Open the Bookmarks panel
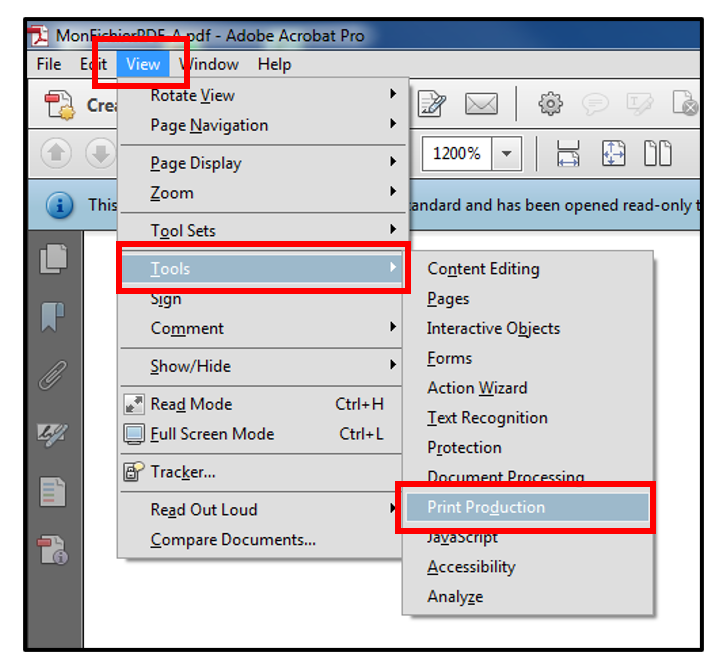The width and height of the screenshot is (722, 667). click(x=54, y=317)
